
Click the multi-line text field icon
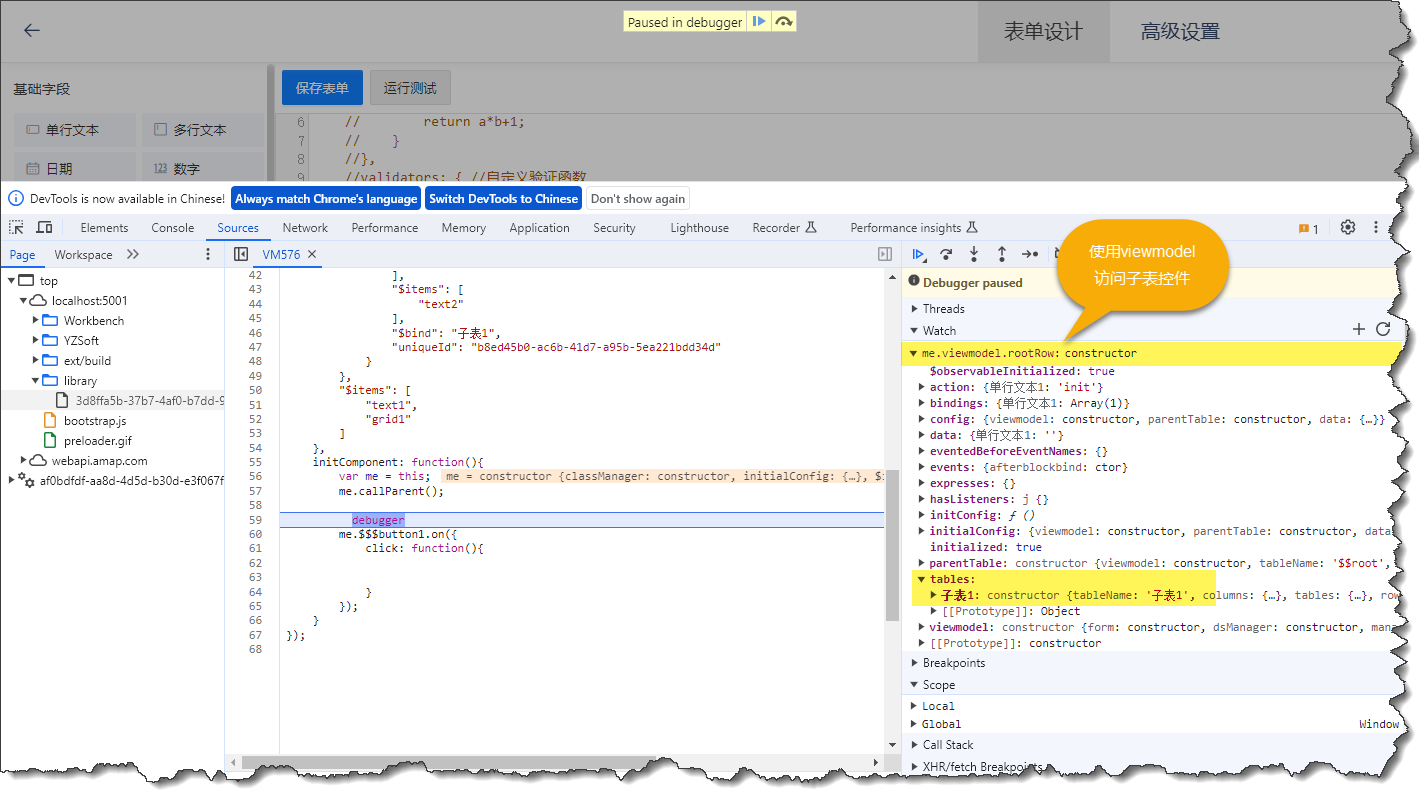pos(160,130)
